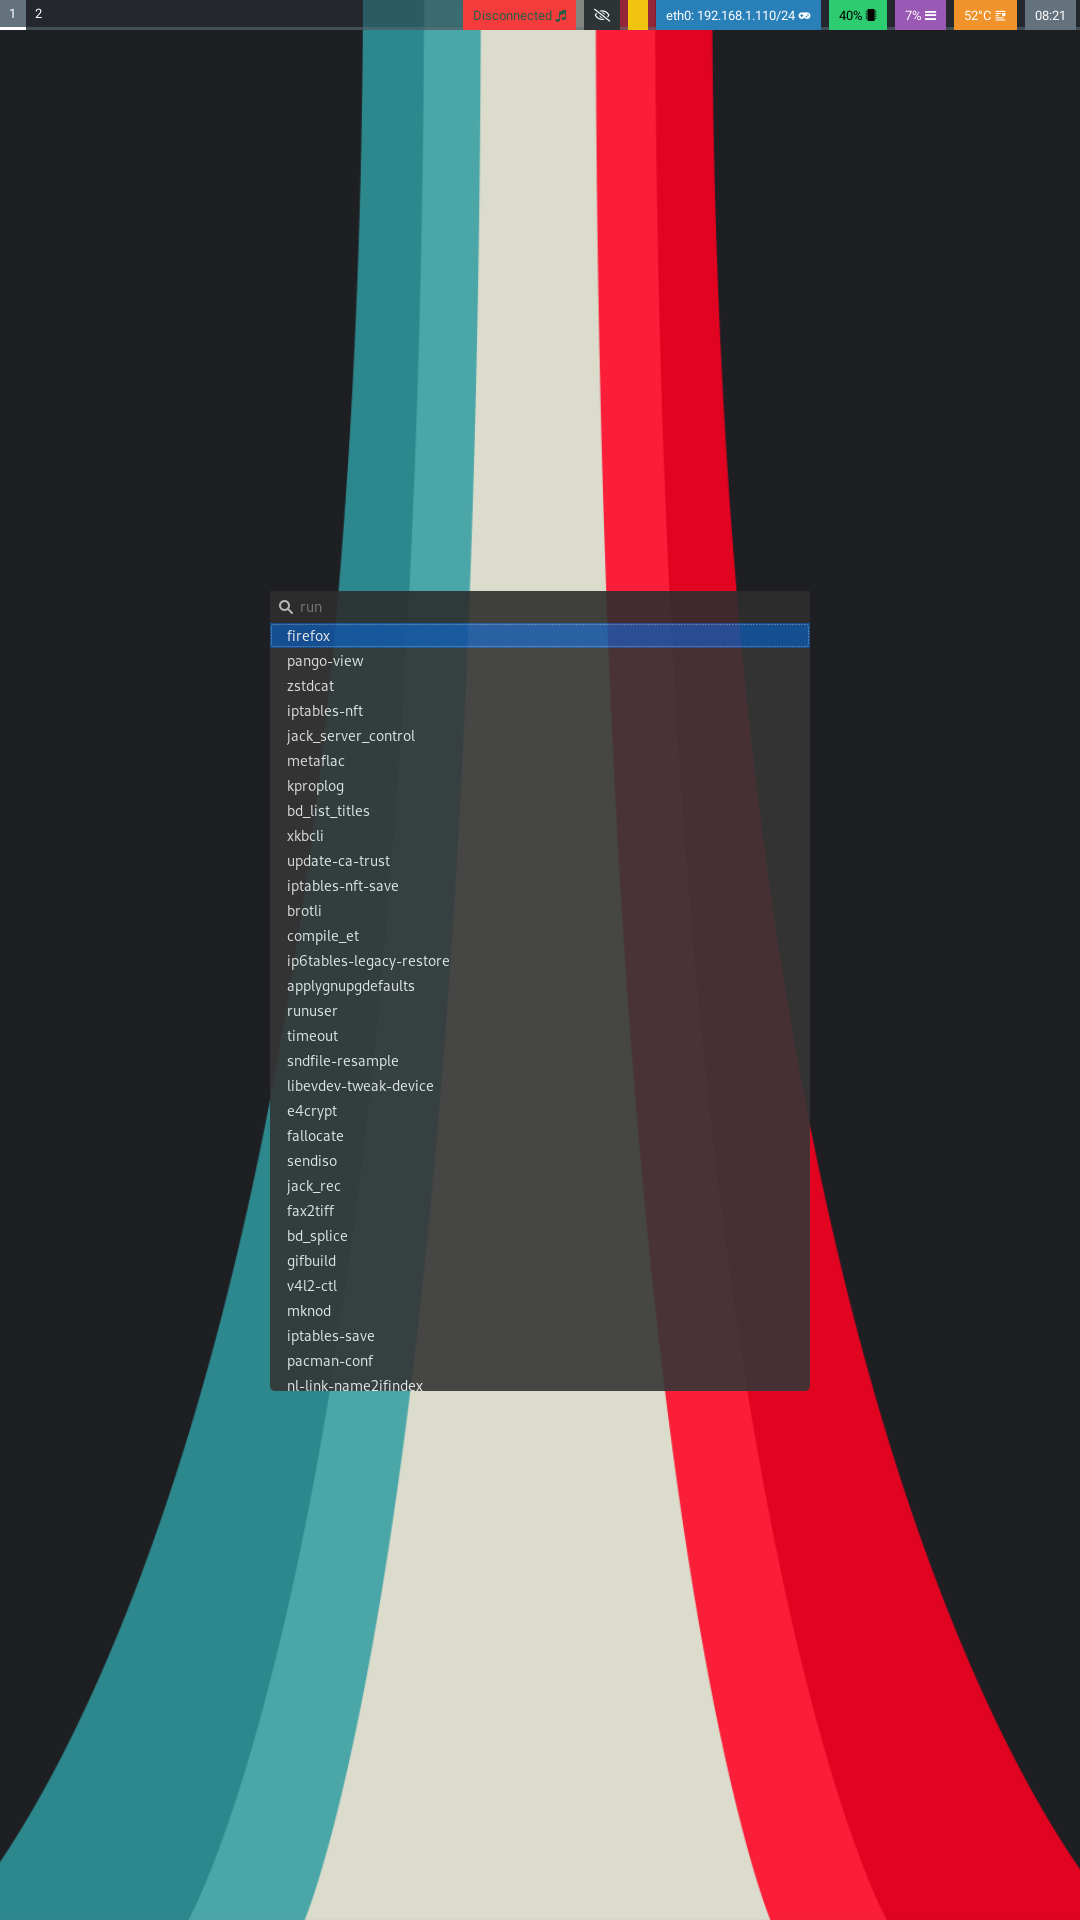Select zstdcat entry
This screenshot has height=1920, width=1080.
point(540,686)
